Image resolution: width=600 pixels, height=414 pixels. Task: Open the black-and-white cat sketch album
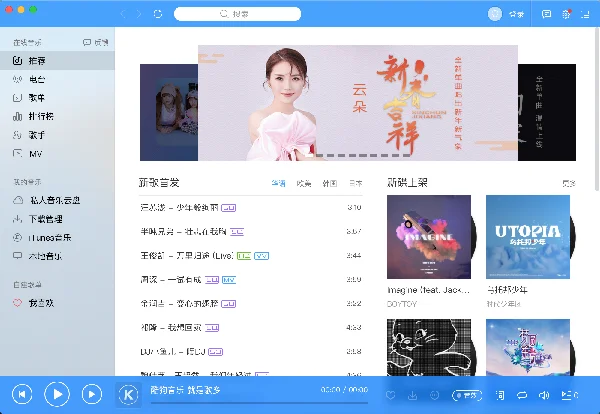pos(429,347)
